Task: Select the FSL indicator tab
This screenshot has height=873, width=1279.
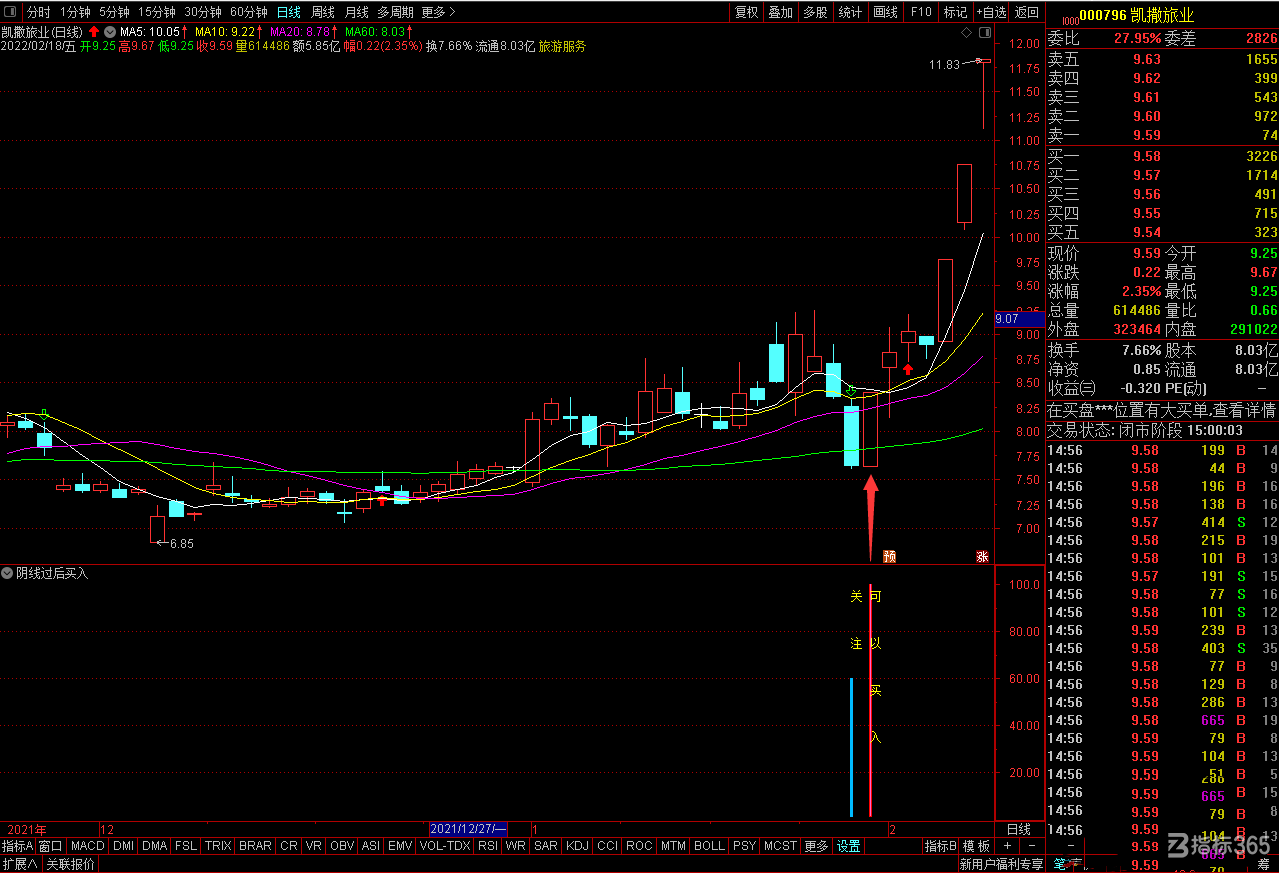Action: click(186, 846)
